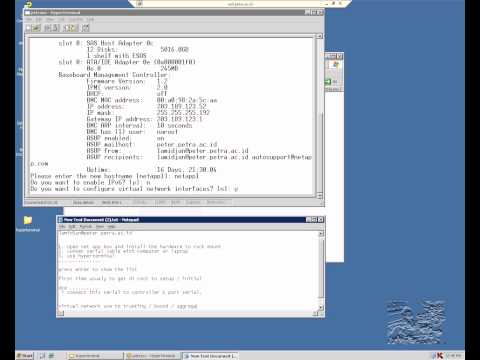Click the HyperTerminal vertical scrollbar up arrow
480x360 pixels.
click(319, 36)
